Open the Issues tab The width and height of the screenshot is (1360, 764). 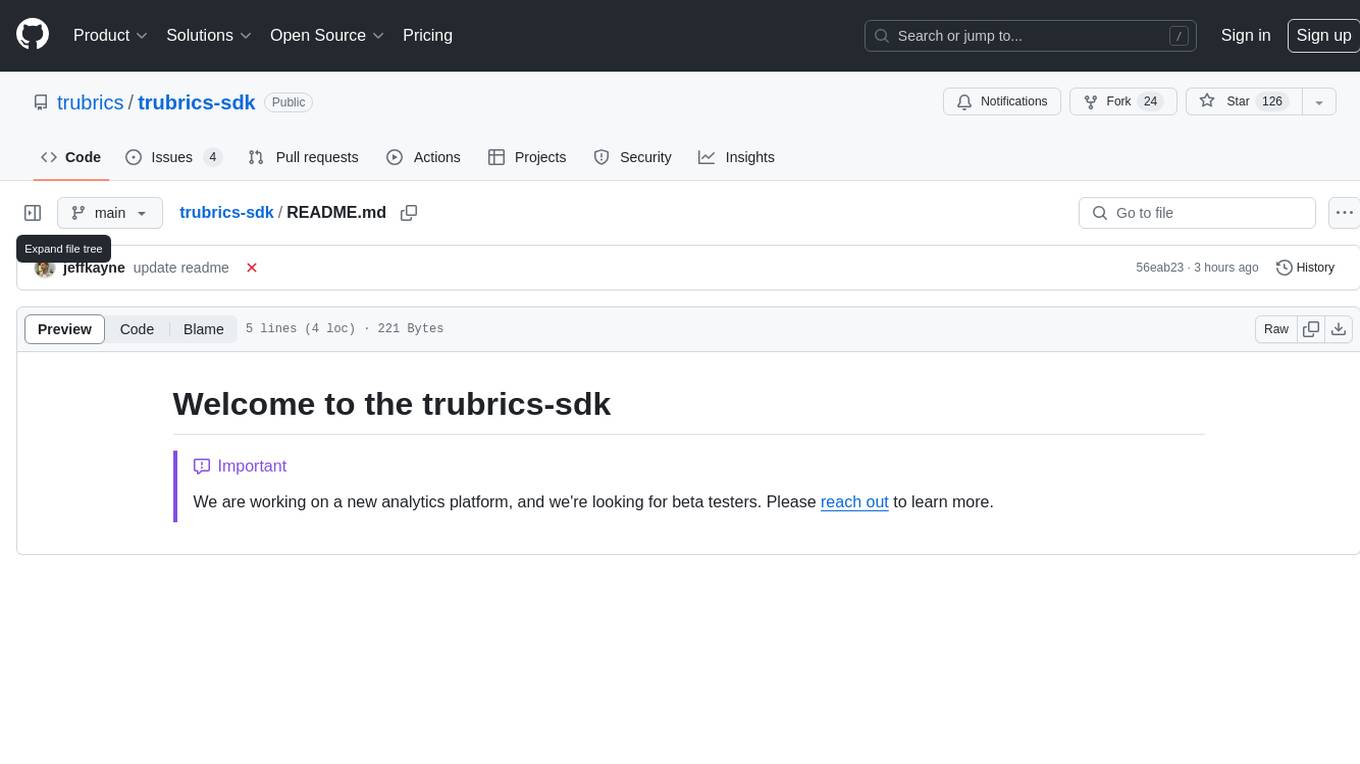(x=173, y=157)
